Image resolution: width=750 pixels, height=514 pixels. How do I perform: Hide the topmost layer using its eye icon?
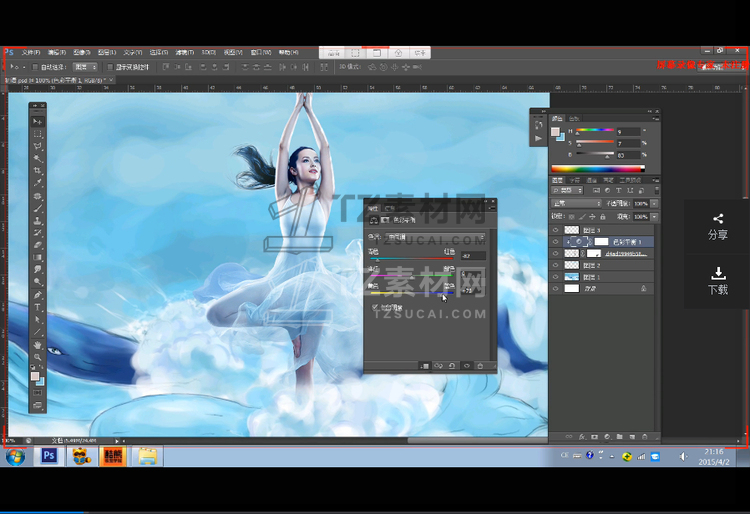coord(556,229)
